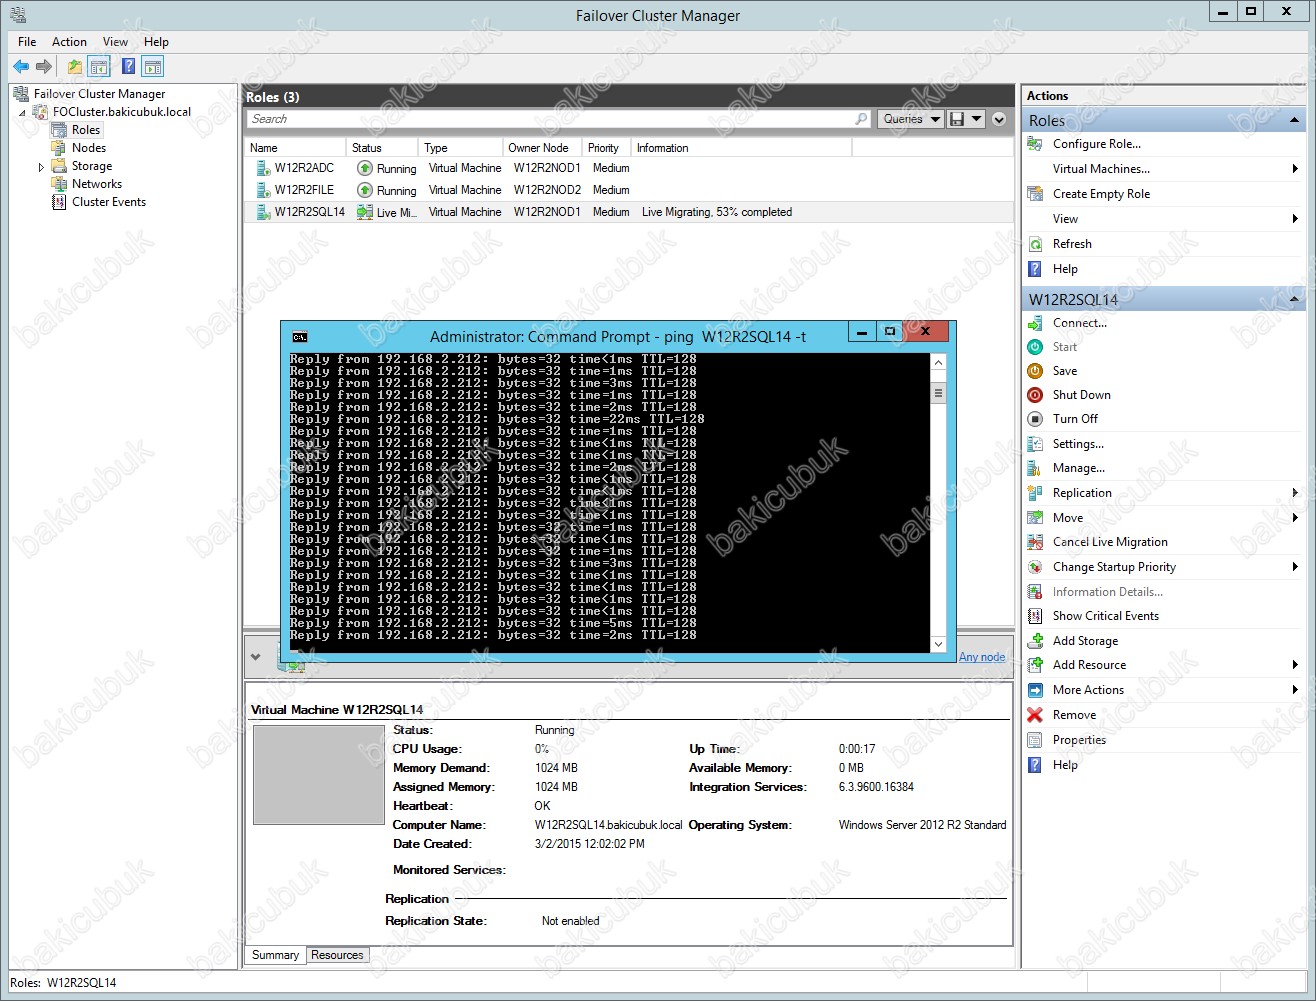The width and height of the screenshot is (1316, 1001).
Task: Click the W12R2NOD2 owner node cell
Action: [547, 190]
